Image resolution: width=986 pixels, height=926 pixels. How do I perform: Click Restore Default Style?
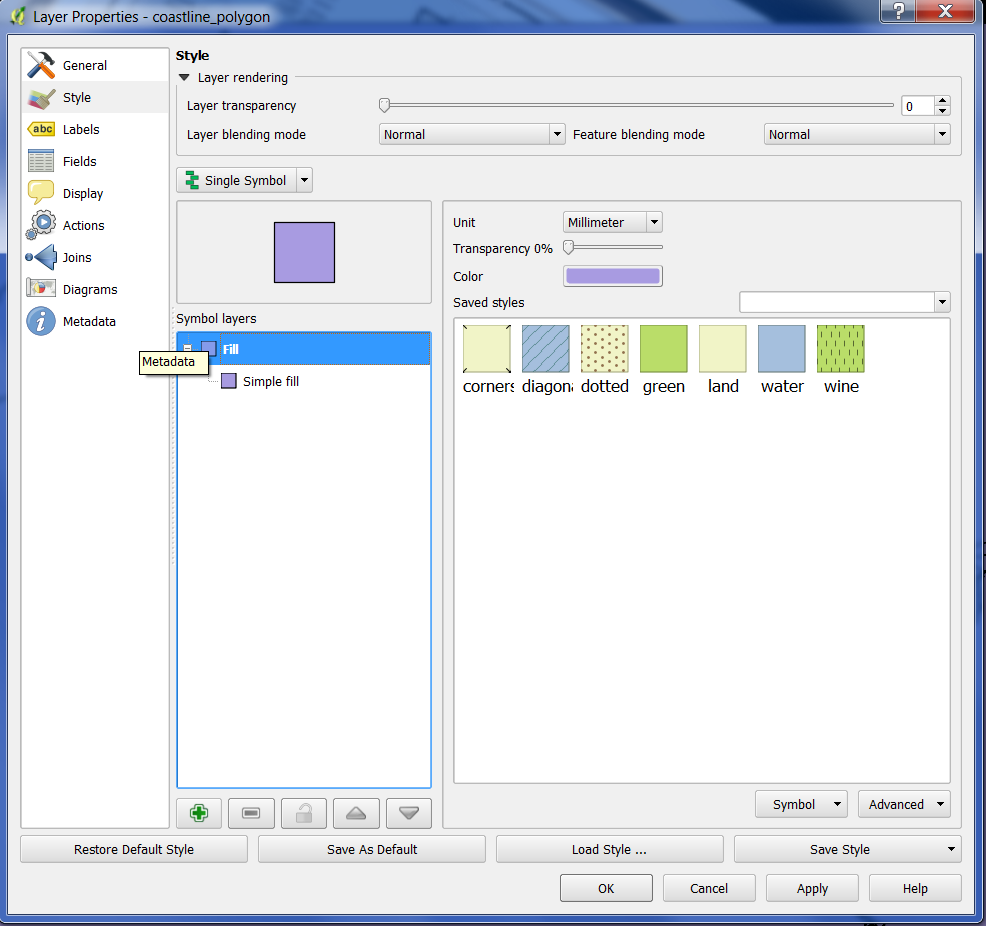click(134, 849)
